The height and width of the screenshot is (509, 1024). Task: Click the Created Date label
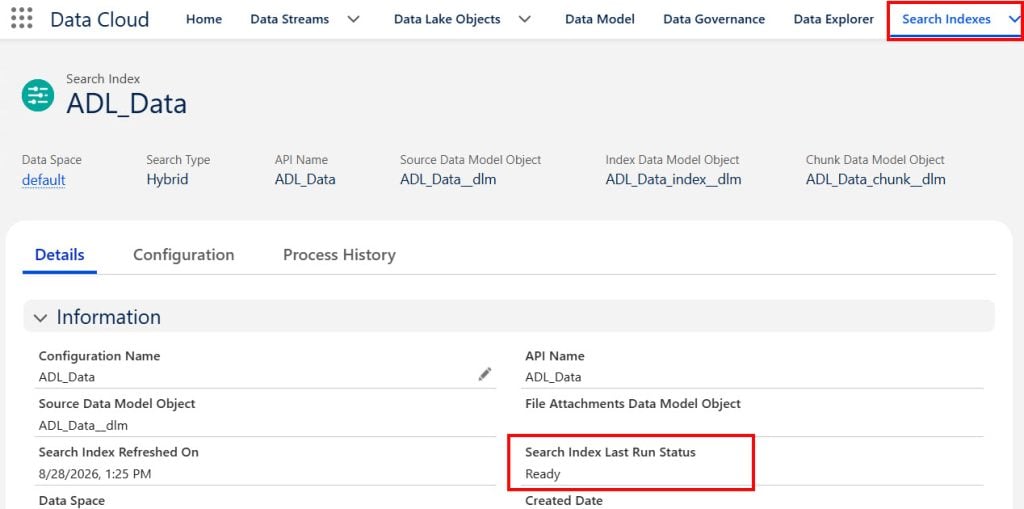coord(564,501)
